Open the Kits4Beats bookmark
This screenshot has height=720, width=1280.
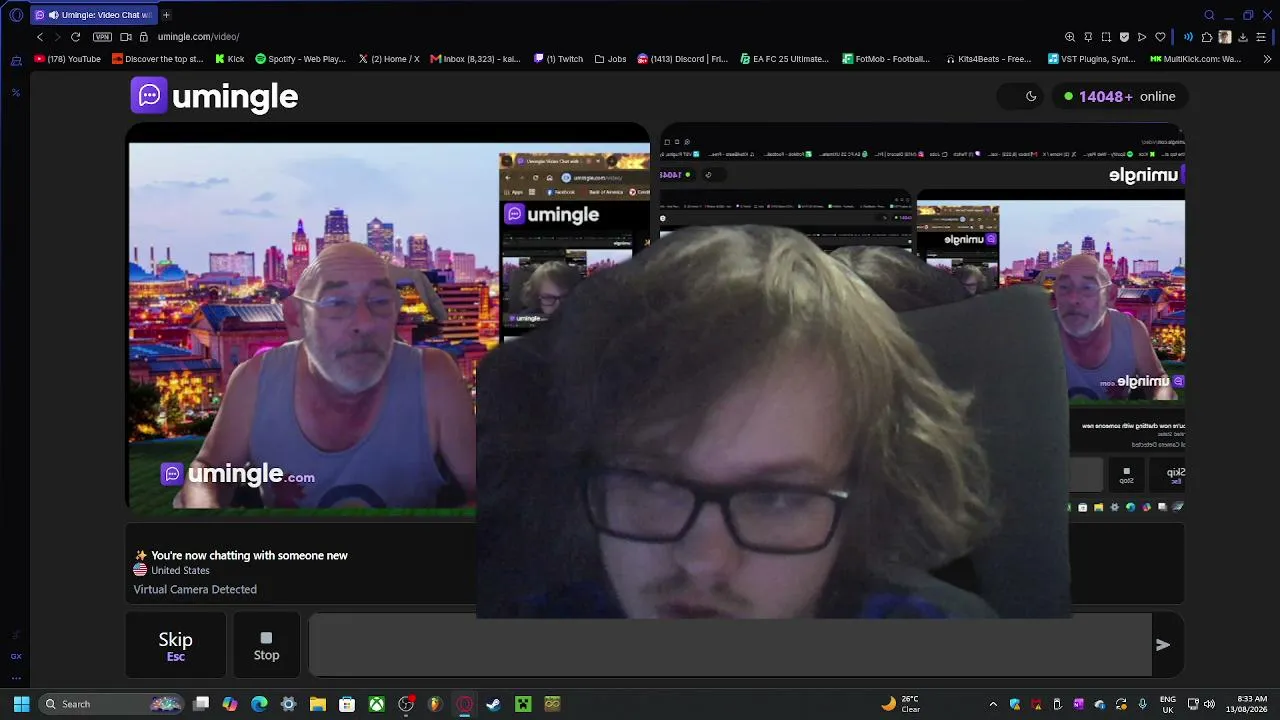pyautogui.click(x=989, y=59)
